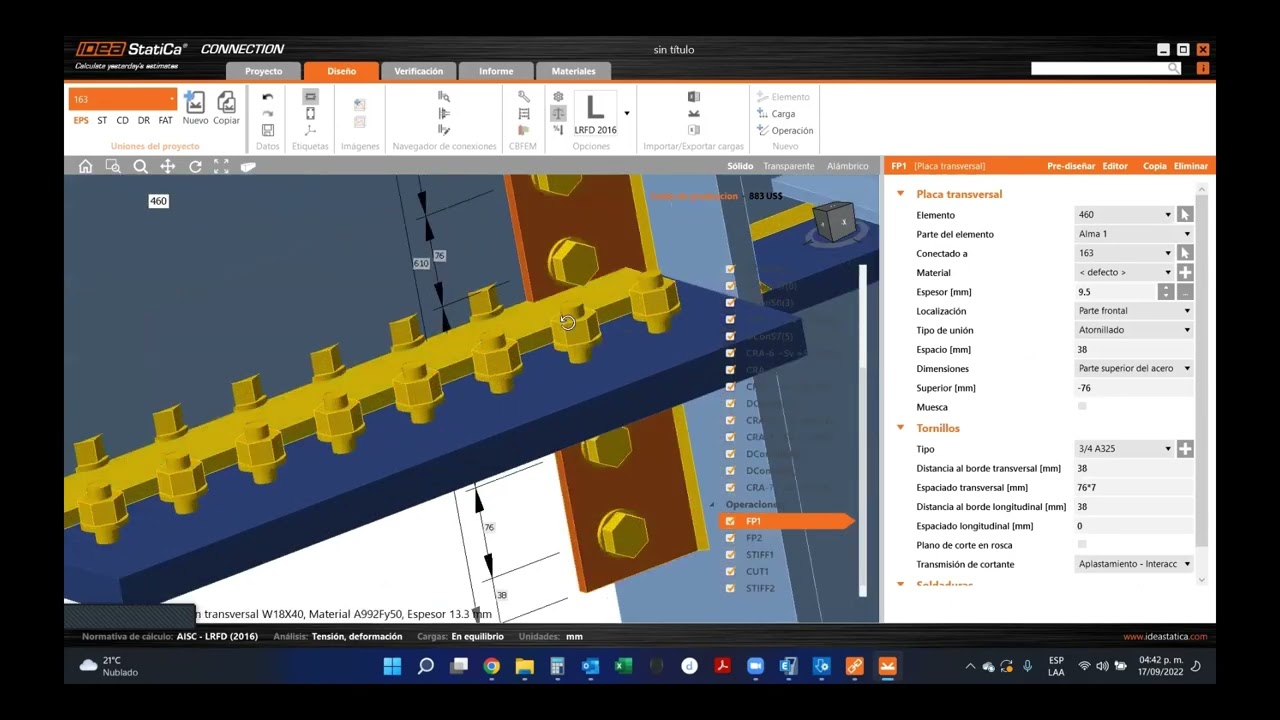Click the top icon in Importar/Exportar cargas
1280x720 pixels.
tap(693, 97)
